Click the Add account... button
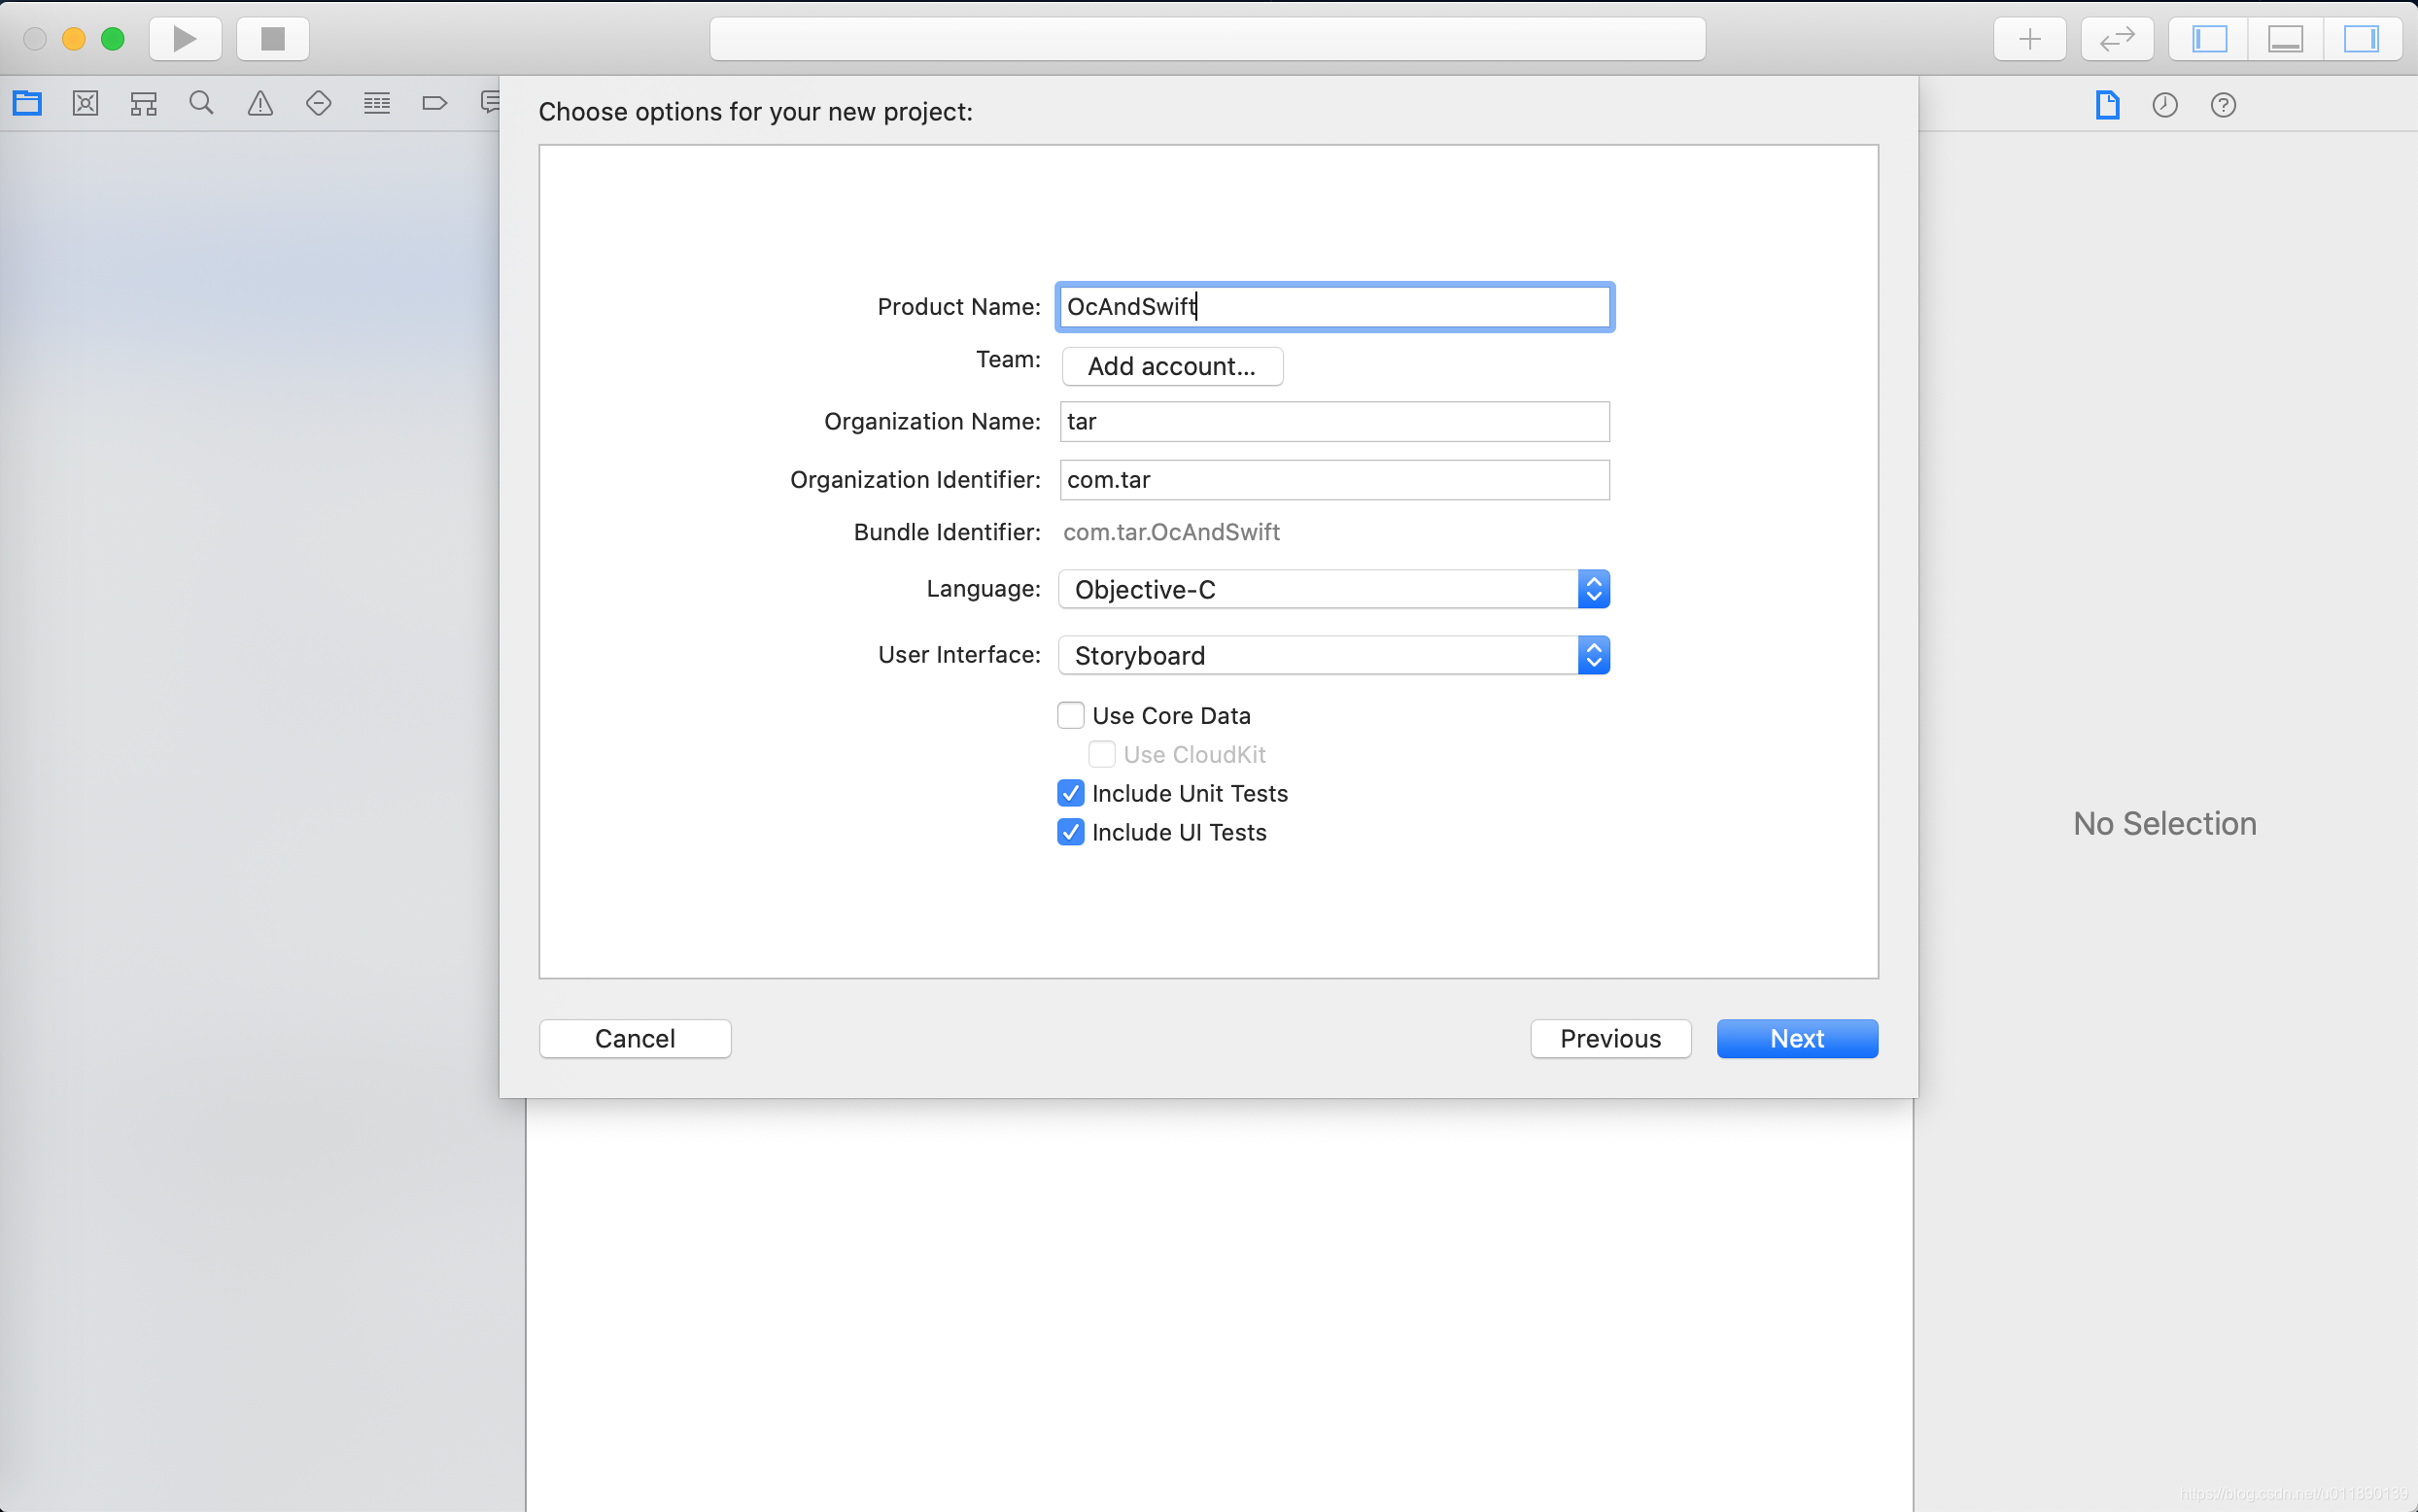2418x1512 pixels. pyautogui.click(x=1171, y=366)
